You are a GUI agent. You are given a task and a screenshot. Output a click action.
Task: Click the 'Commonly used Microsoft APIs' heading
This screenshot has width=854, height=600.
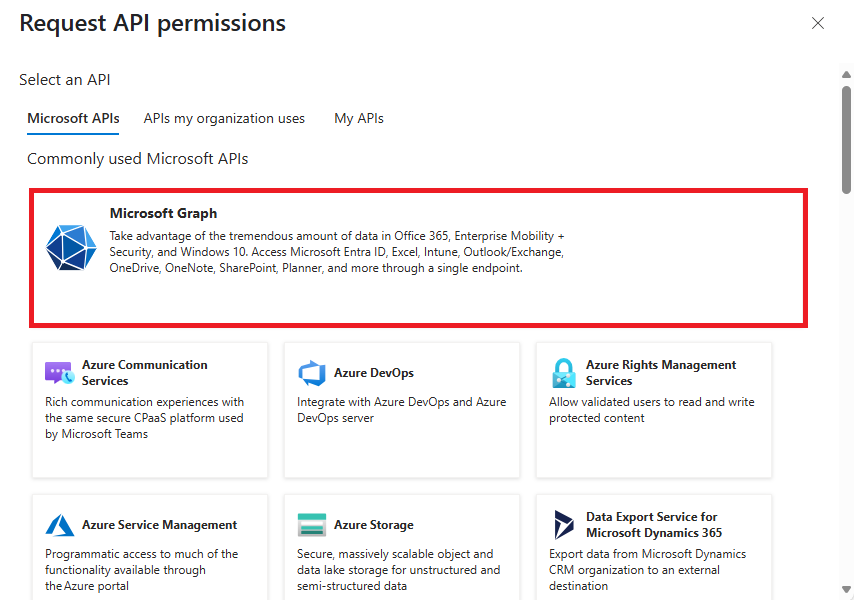(x=138, y=158)
